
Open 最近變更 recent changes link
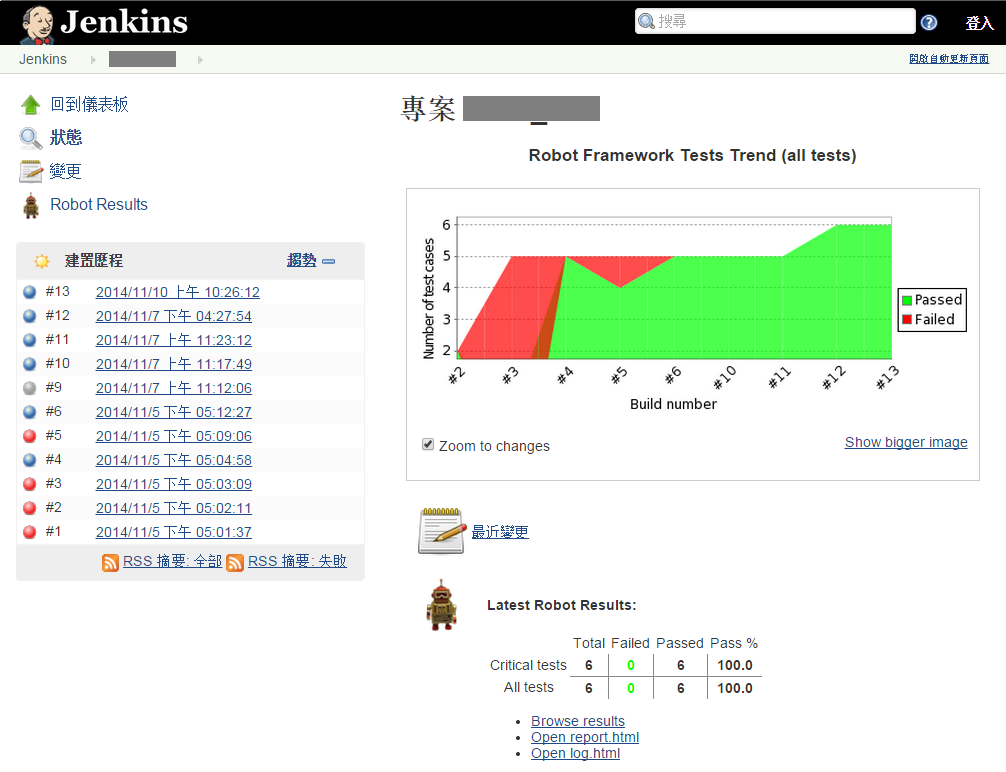pyautogui.click(x=500, y=532)
